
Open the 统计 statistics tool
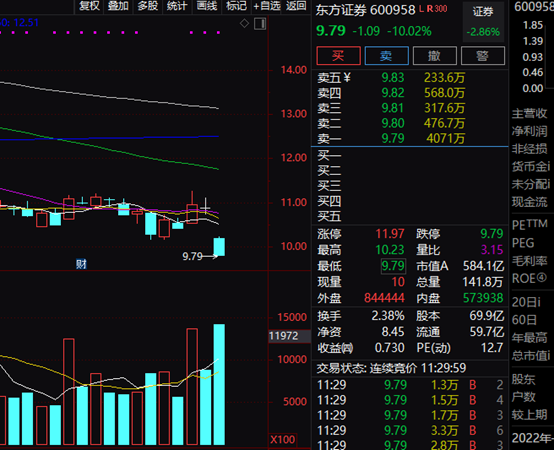(x=177, y=6)
